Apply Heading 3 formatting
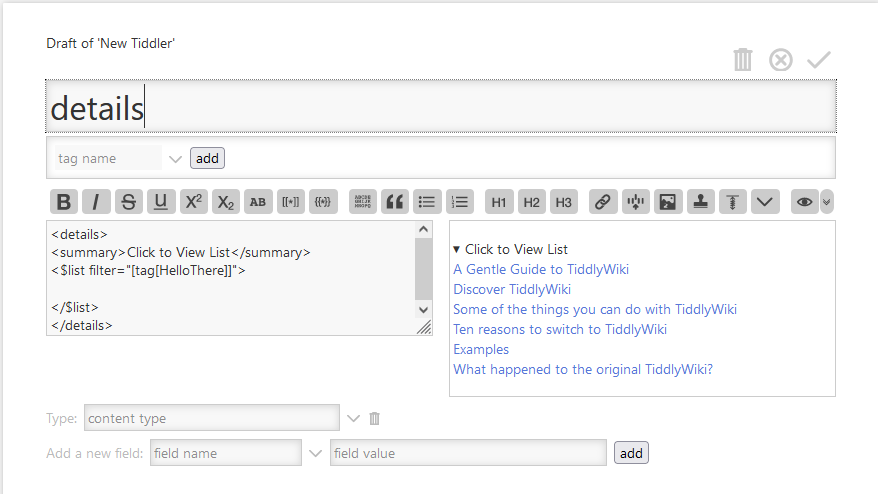Viewport: 878px width, 494px height. [x=564, y=202]
